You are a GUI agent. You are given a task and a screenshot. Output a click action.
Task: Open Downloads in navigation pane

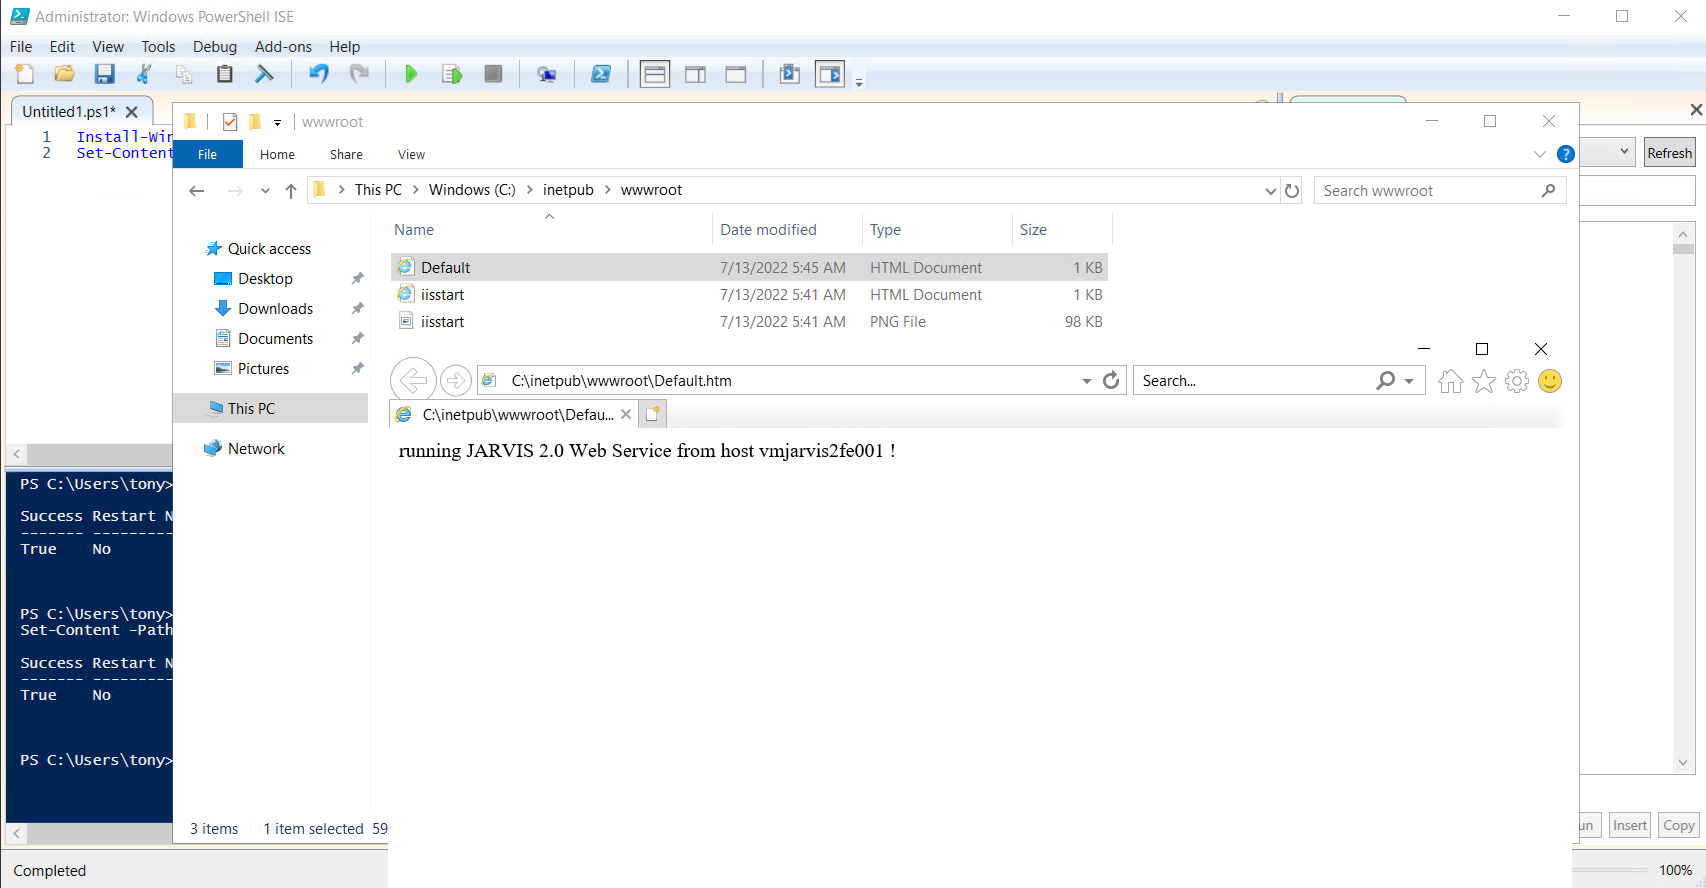(275, 309)
